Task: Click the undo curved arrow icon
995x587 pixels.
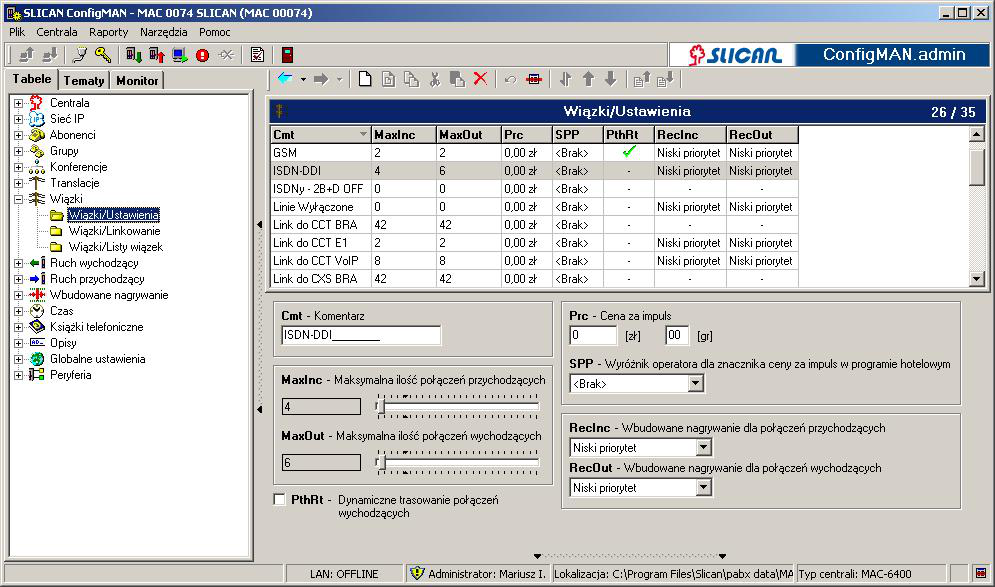Action: (x=510, y=79)
